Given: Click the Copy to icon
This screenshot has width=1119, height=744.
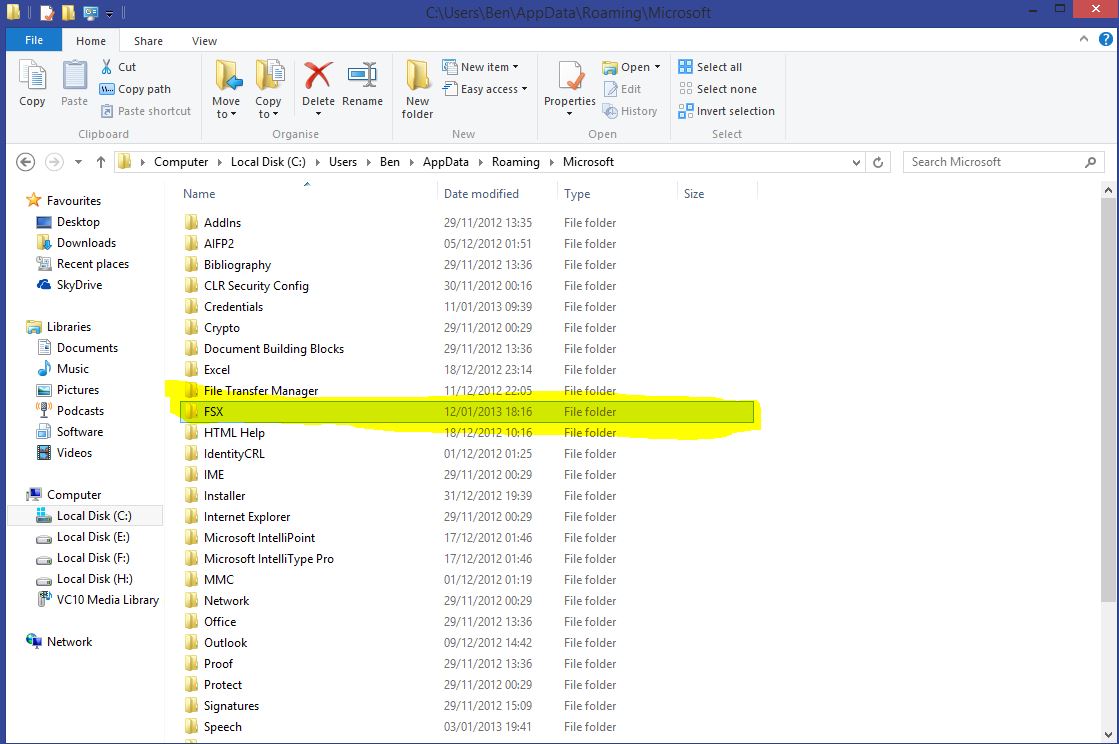Looking at the screenshot, I should (269, 76).
